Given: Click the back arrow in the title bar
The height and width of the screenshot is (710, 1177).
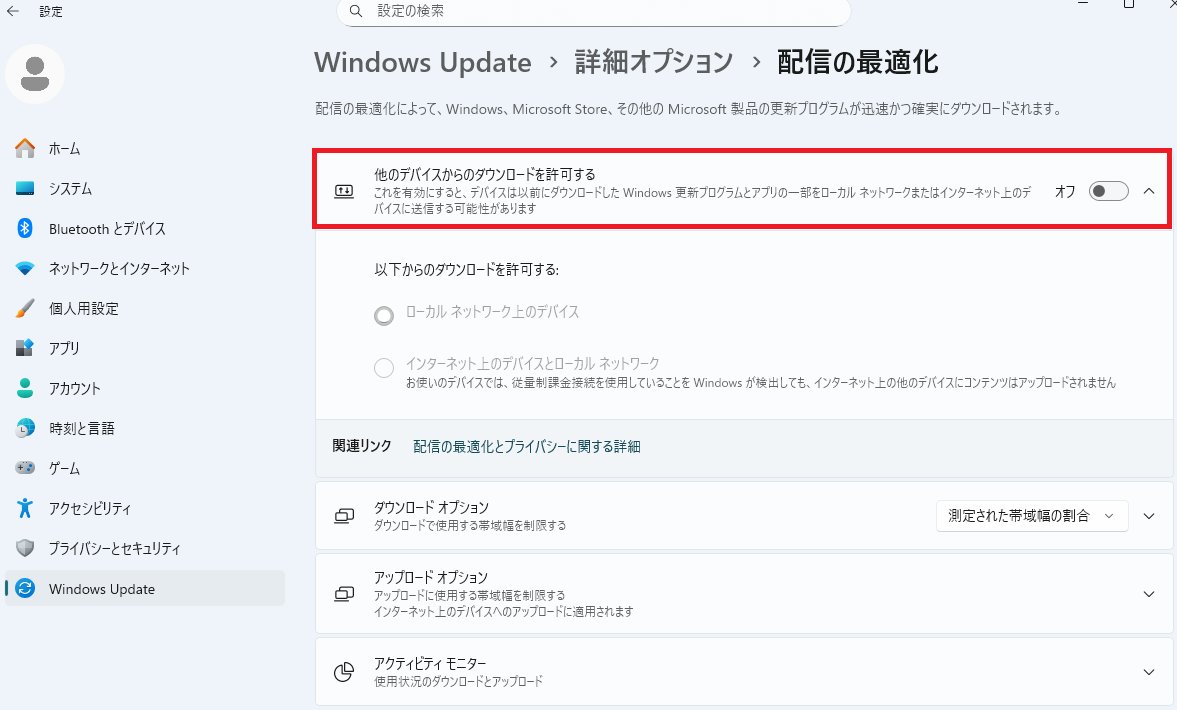Looking at the screenshot, I should point(13,11).
